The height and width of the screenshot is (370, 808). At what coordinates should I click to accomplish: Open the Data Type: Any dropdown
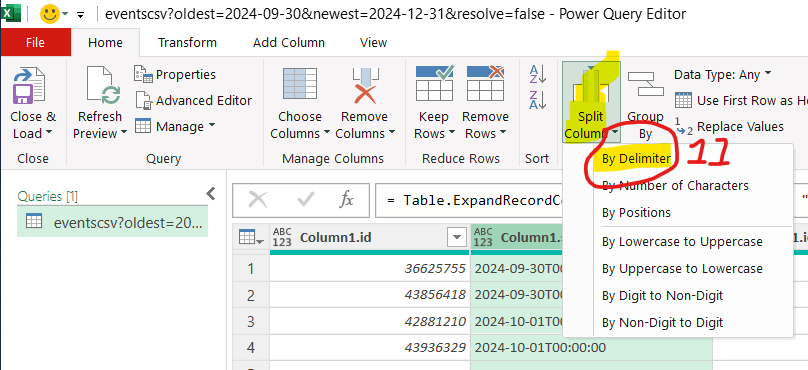(722, 75)
